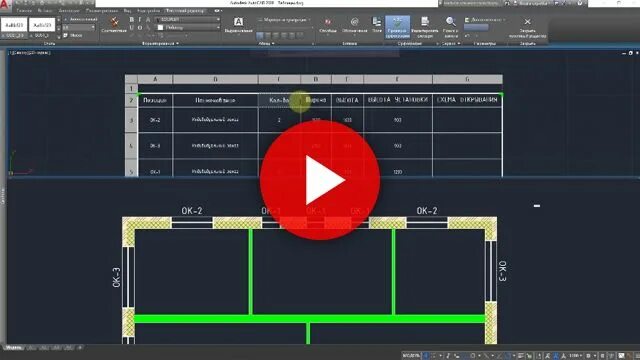Switch to the Вставка ribbon tab
This screenshot has height=360, width=640.
(45, 11)
